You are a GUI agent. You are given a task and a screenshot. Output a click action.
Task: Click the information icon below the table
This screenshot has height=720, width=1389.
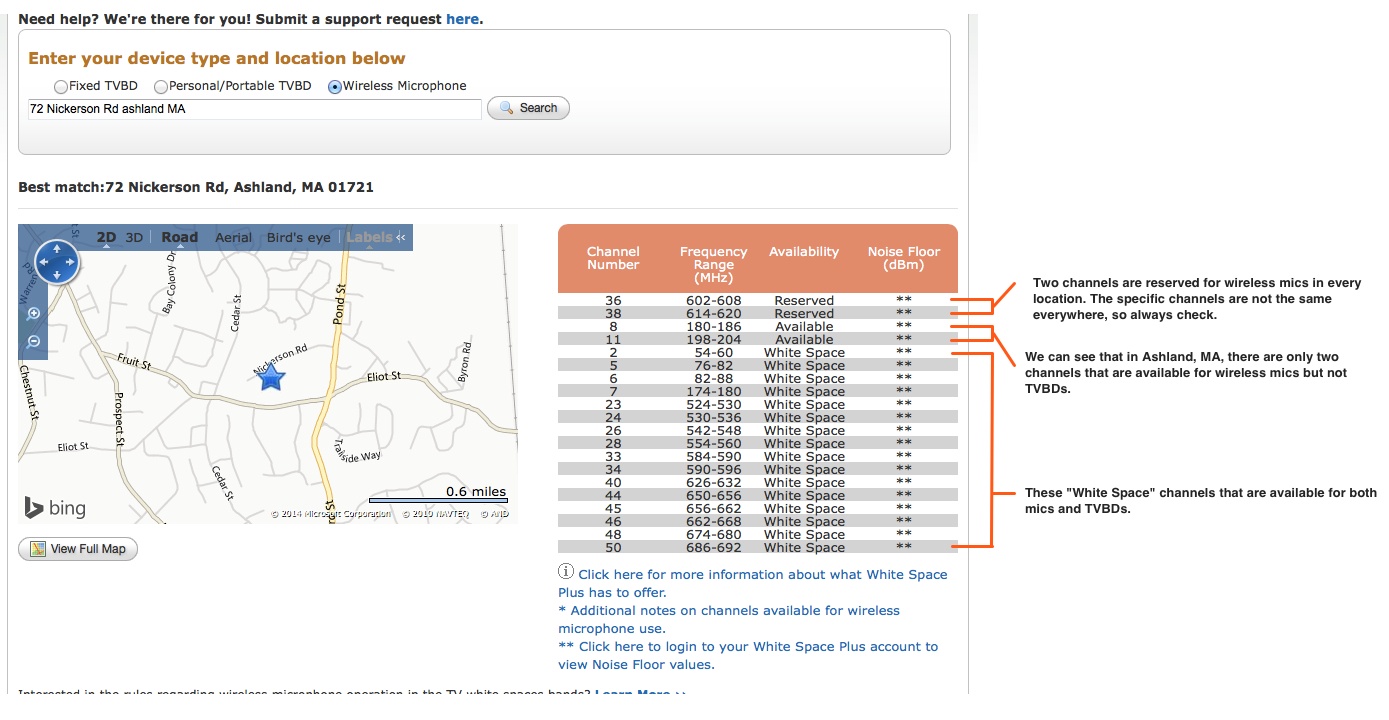tap(566, 572)
